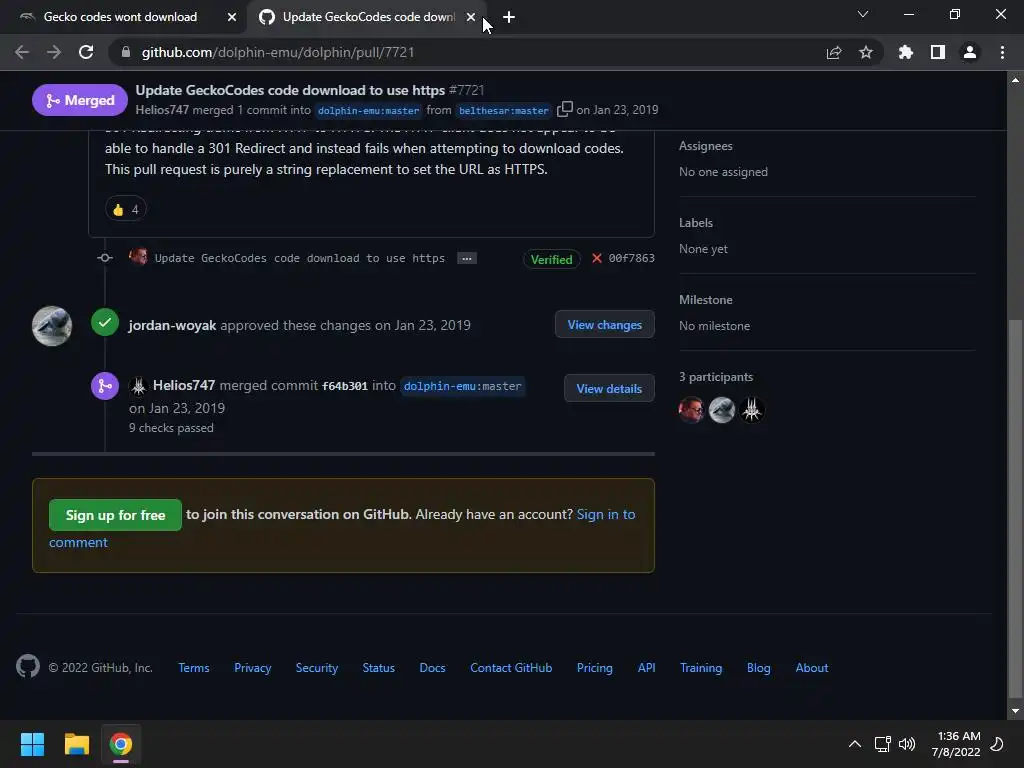Click the page vertical scrollbar thumb
The image size is (1024, 768).
[x=1014, y=509]
